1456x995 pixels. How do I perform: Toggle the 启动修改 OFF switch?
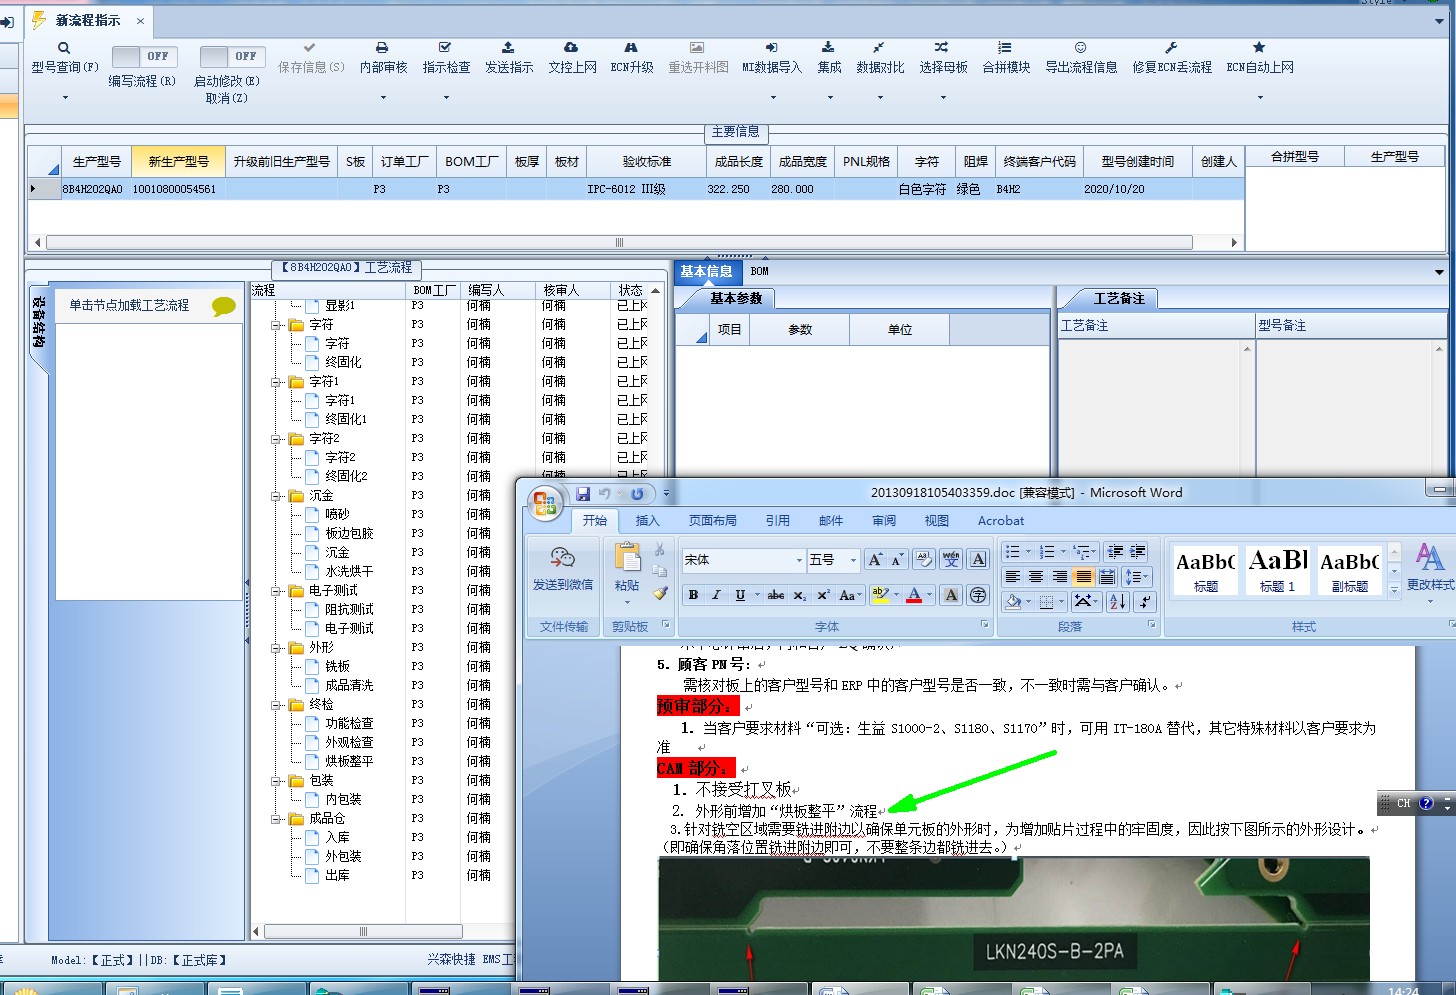(x=232, y=56)
